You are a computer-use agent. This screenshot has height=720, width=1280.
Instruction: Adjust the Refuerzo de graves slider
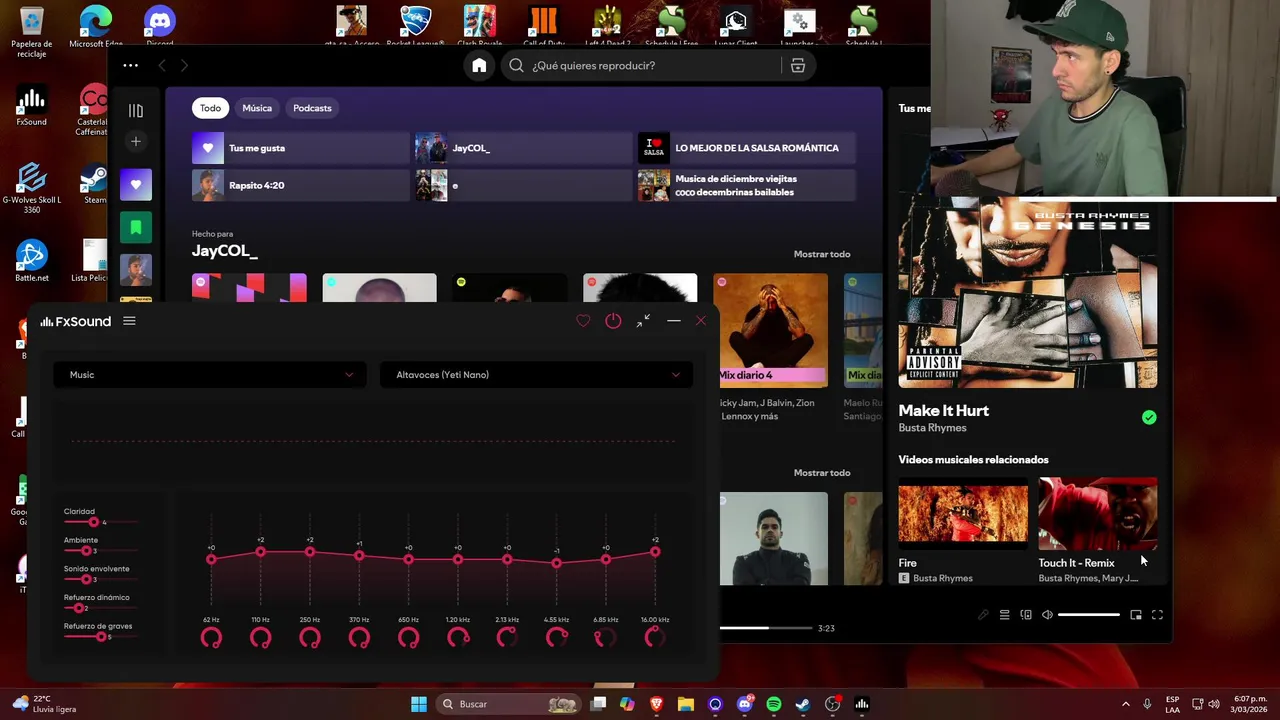(x=101, y=637)
